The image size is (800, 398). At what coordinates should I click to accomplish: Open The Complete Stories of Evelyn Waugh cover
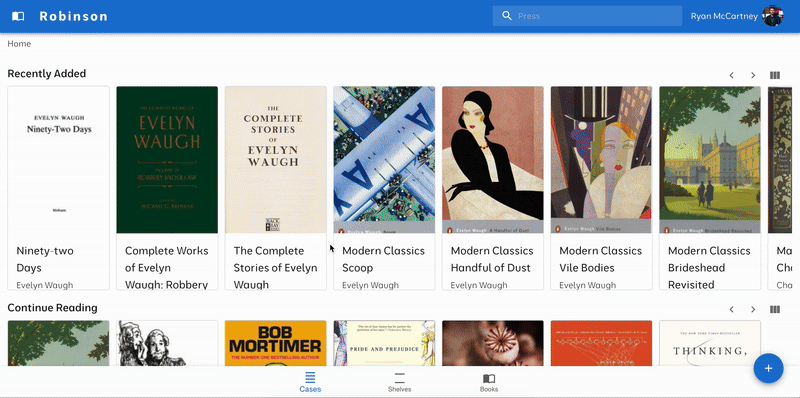(276, 160)
